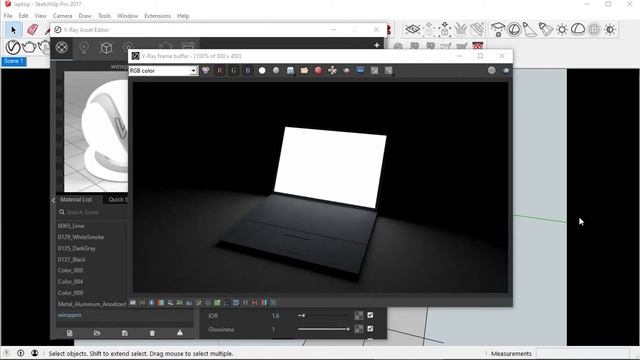Screen dimensions: 640x360
Task: Open Material List tab
Action: point(76,199)
